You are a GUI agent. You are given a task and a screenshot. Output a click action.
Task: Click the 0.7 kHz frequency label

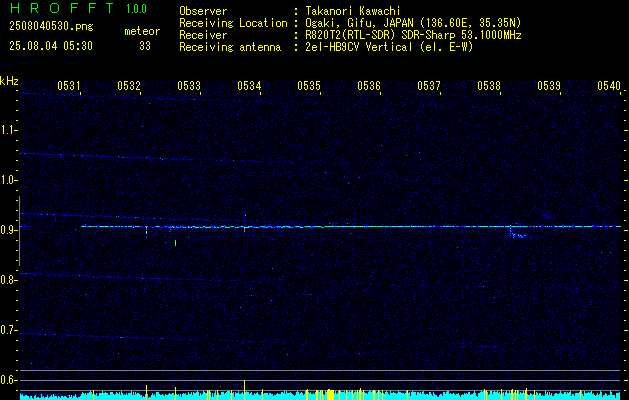tap(8, 330)
